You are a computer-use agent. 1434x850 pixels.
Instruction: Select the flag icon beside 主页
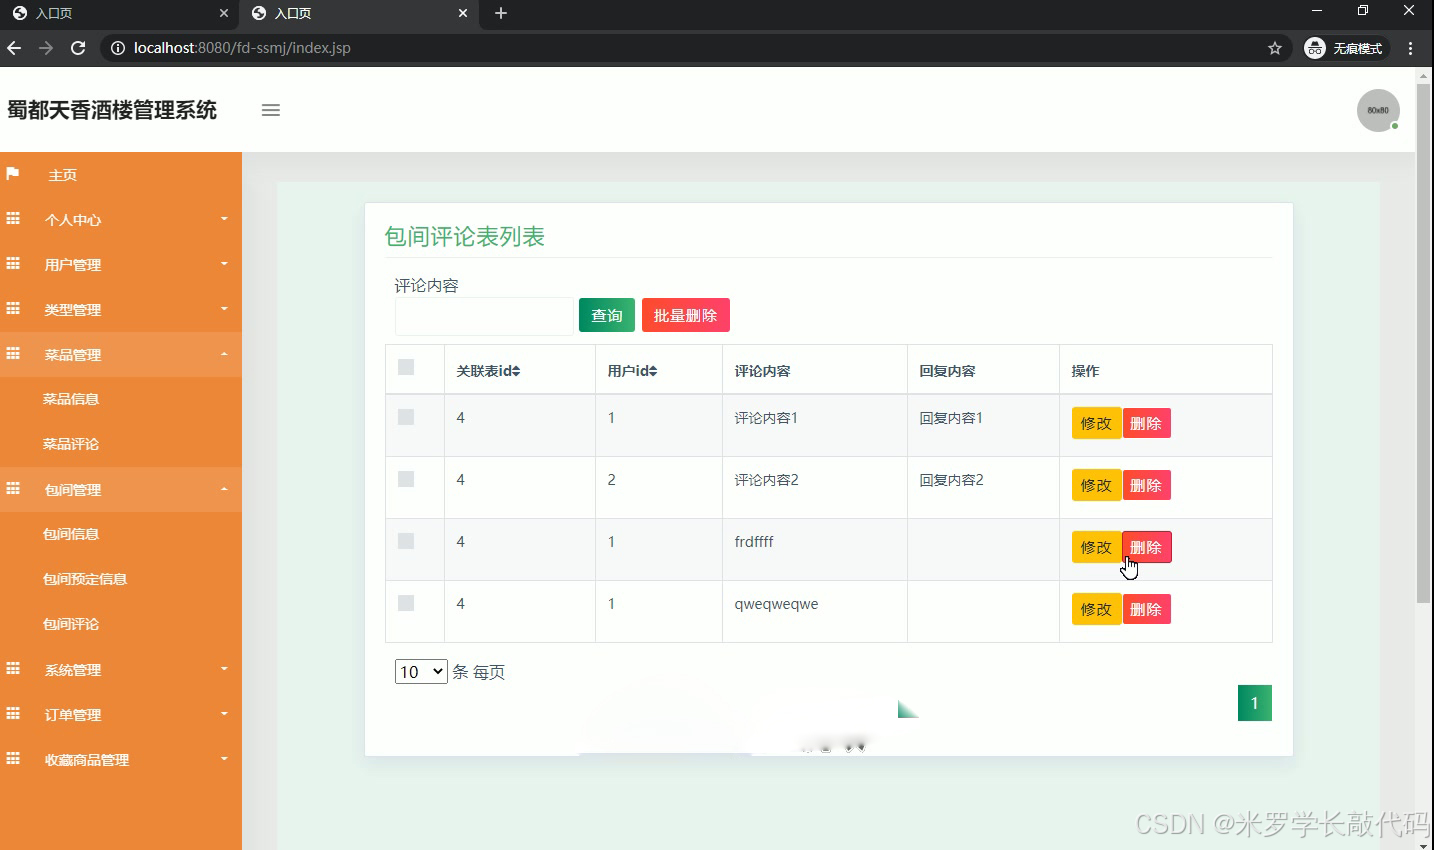click(x=13, y=174)
